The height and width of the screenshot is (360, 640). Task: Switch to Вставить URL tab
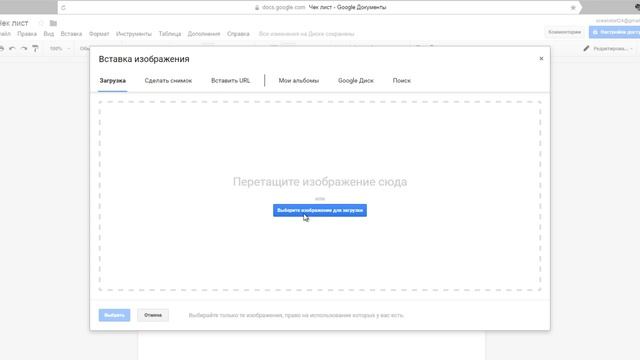coord(231,81)
